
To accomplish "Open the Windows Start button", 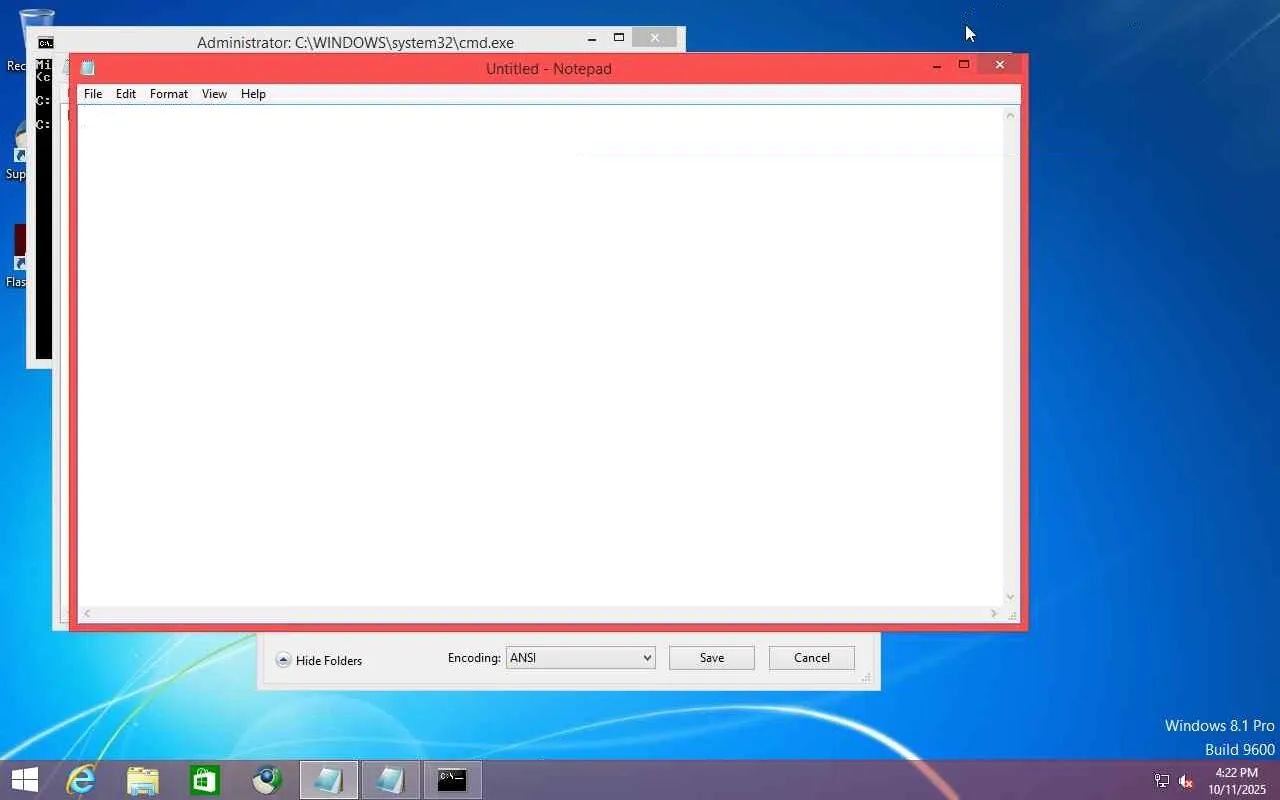I will point(25,780).
